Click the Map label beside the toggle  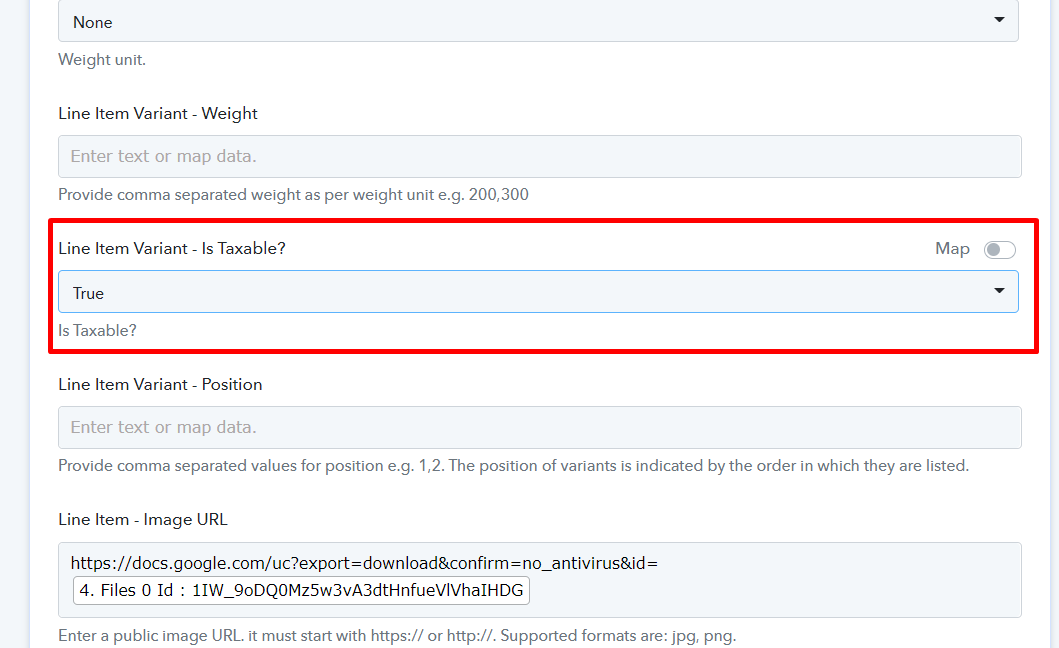(952, 249)
